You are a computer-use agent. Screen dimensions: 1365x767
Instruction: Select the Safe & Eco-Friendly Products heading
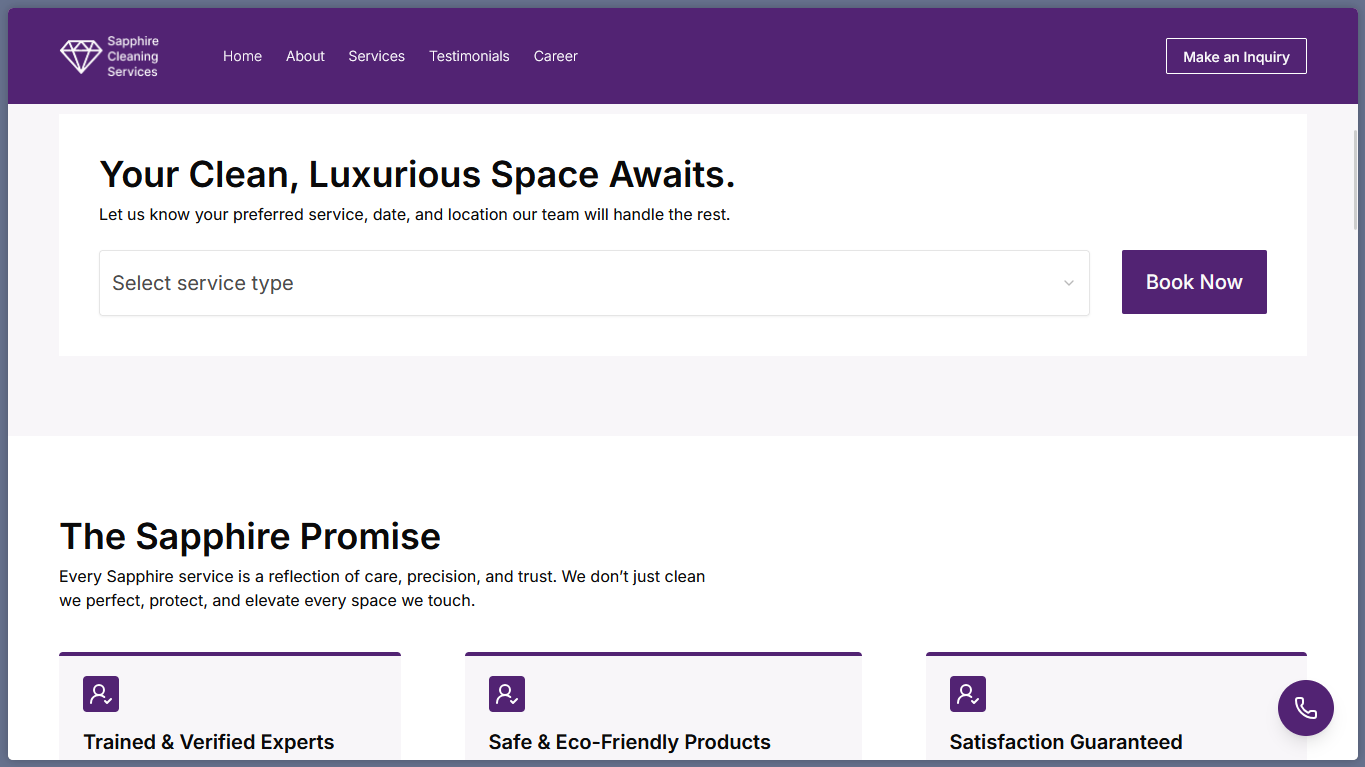[x=629, y=742]
